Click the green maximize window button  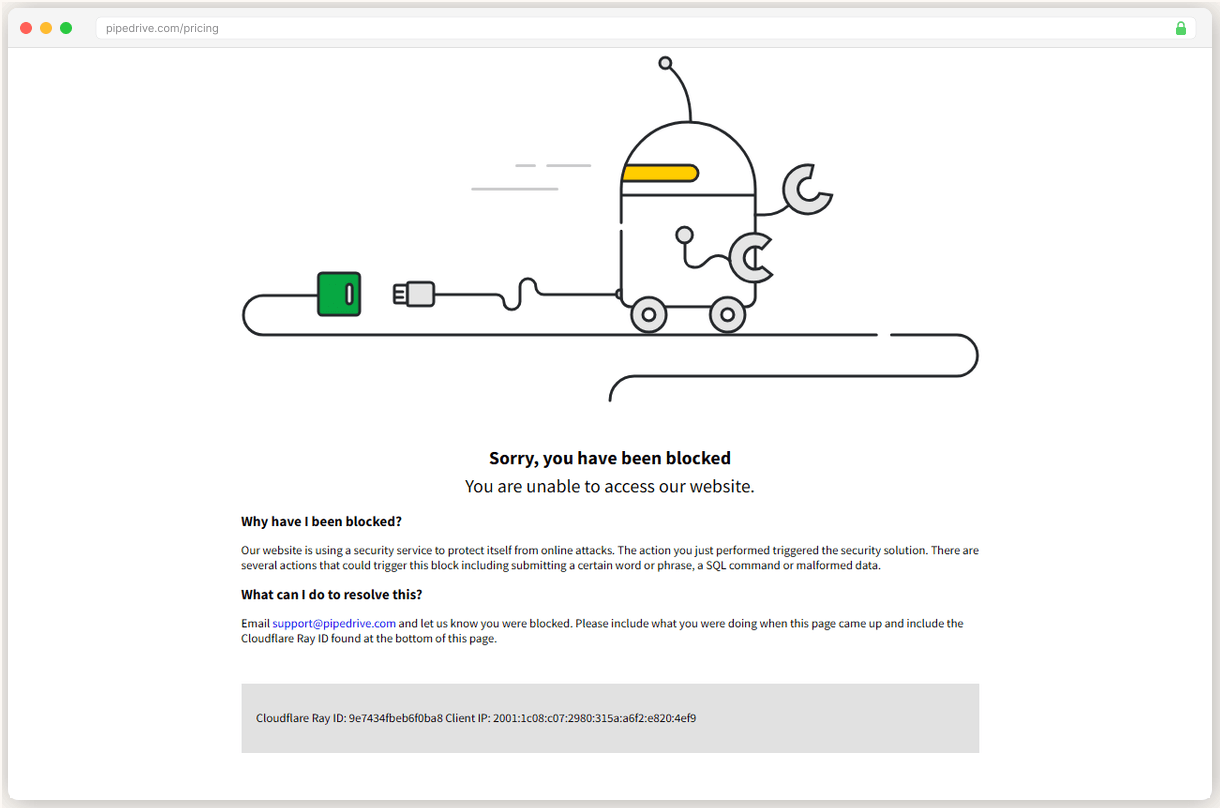tap(66, 28)
